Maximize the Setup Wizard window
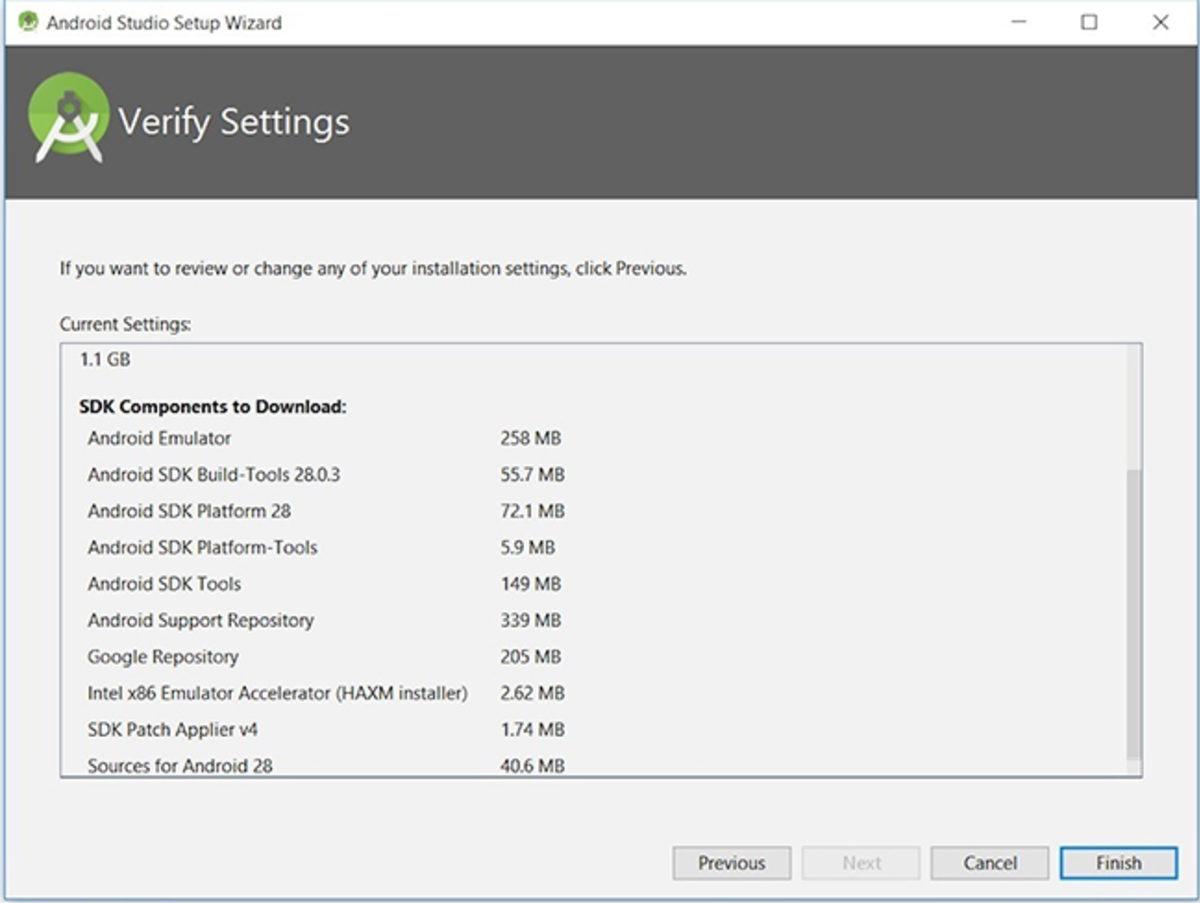Screen dimensions: 1200x903 tap(1089, 22)
